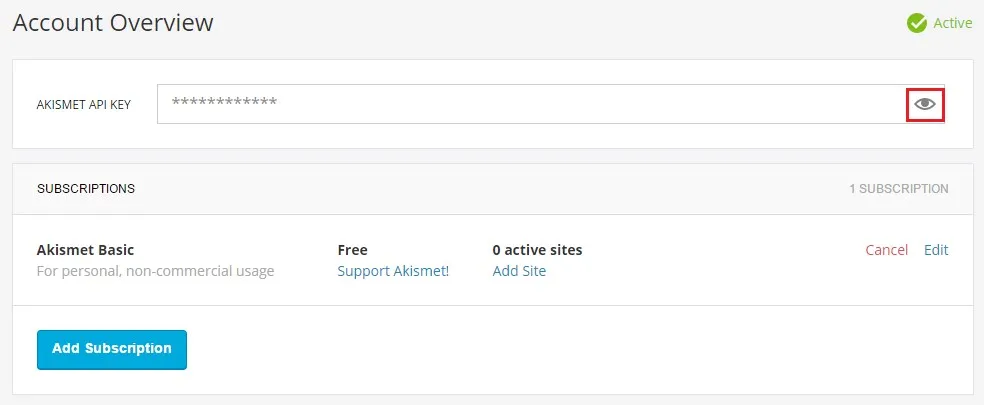The width and height of the screenshot is (984, 405).
Task: Click the SUBSCRIPTIONS section header
Action: tap(86, 188)
